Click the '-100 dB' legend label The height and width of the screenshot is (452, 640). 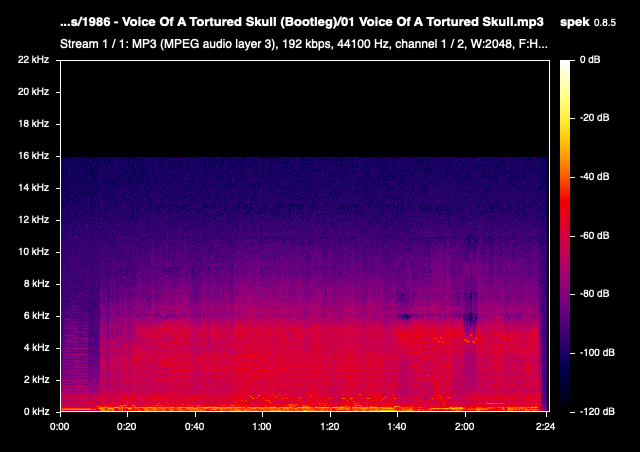pyautogui.click(x=597, y=353)
